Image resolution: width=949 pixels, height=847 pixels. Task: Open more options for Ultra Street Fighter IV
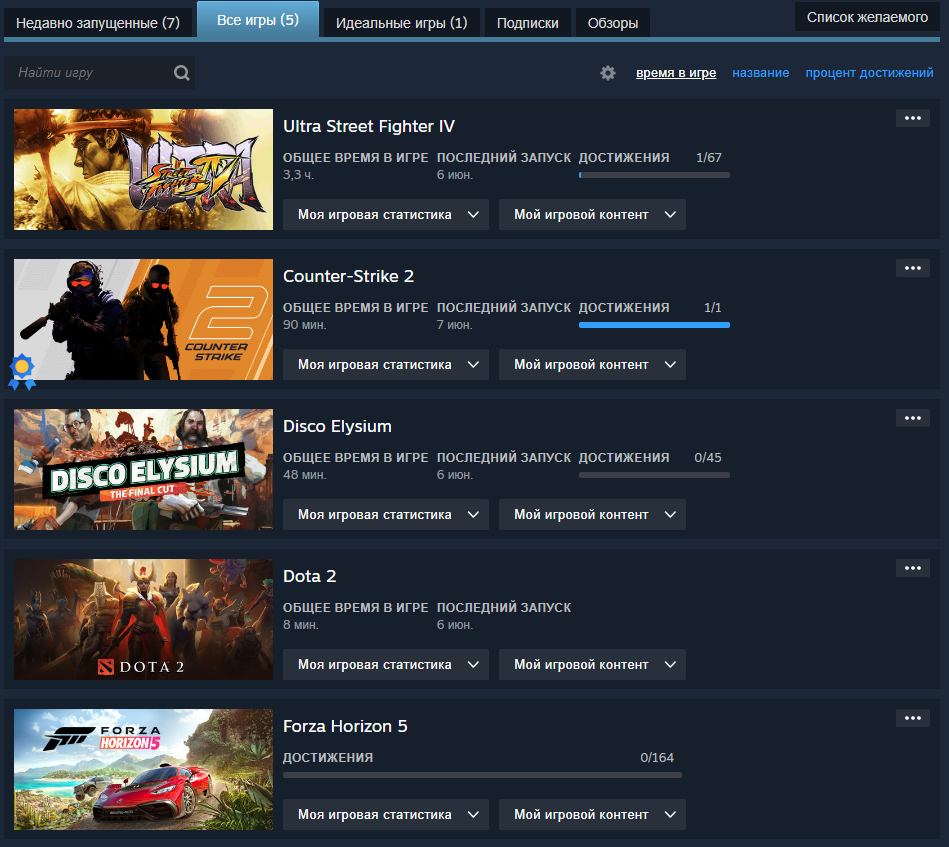tap(913, 118)
